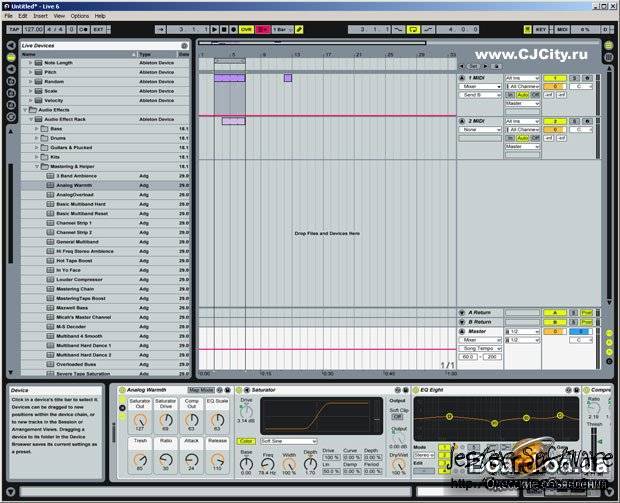Arm track 2 MIDI for recording
This screenshot has height=503, width=620.
click(587, 121)
